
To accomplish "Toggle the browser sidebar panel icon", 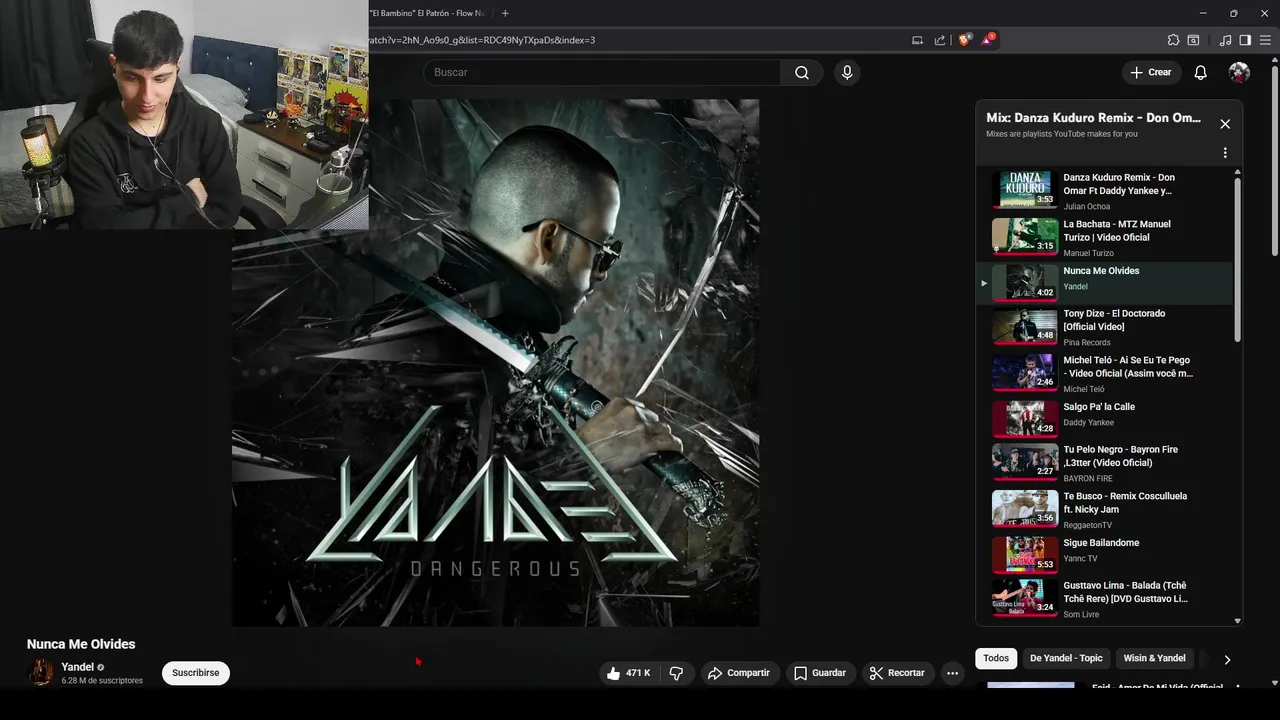I will point(1245,40).
